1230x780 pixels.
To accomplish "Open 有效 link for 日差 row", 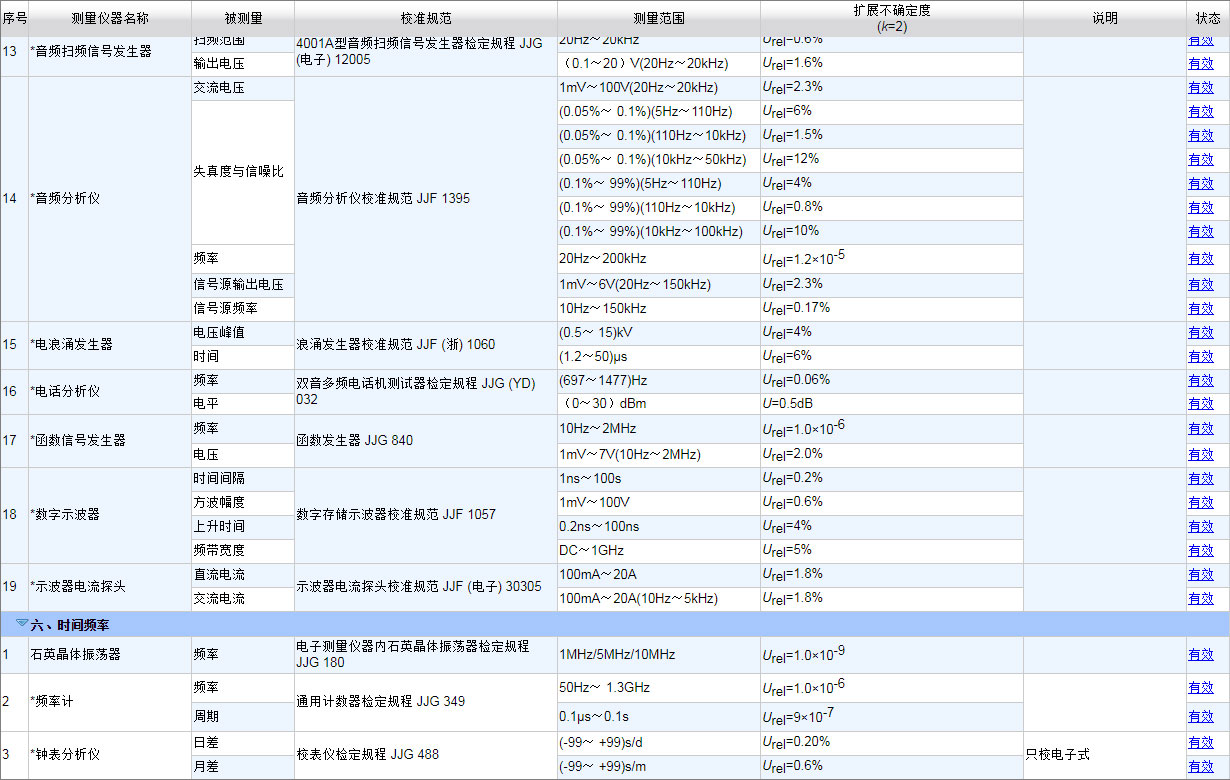I will tap(1200, 743).
